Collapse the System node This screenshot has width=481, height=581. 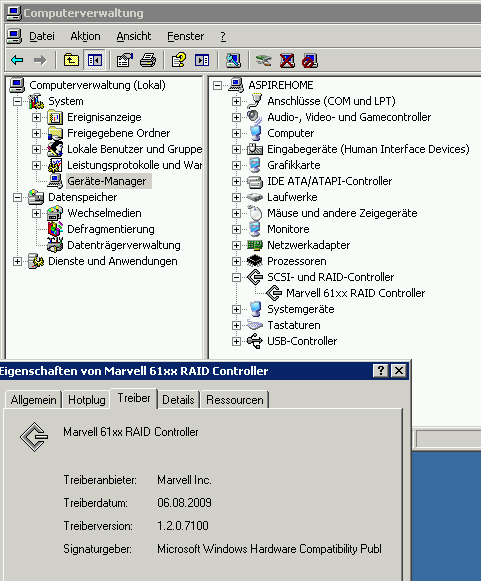[17, 101]
